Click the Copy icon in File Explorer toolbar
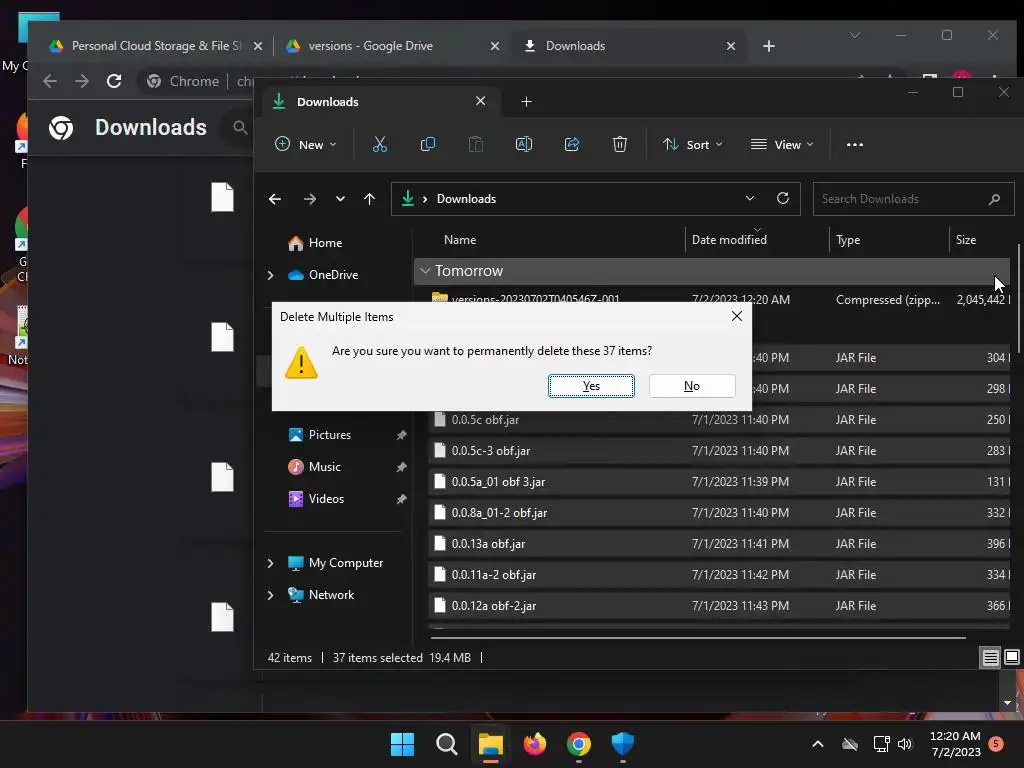This screenshot has height=768, width=1024. [x=428, y=144]
